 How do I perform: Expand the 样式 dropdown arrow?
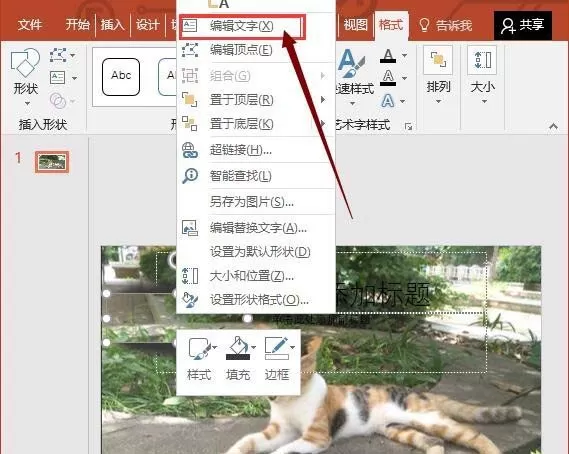click(215, 348)
